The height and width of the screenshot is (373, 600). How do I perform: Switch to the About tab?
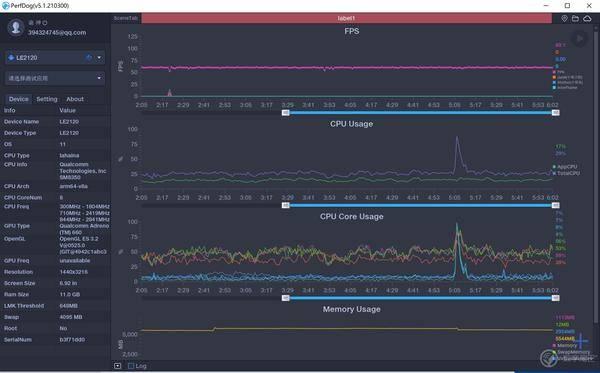click(75, 99)
